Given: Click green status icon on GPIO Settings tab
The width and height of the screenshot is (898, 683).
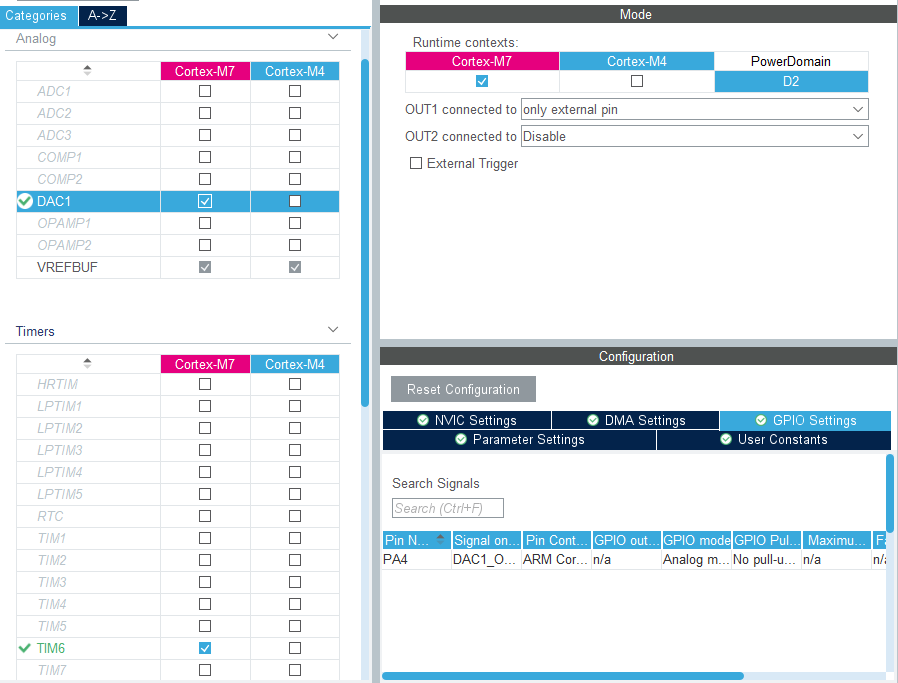Looking at the screenshot, I should point(761,420).
